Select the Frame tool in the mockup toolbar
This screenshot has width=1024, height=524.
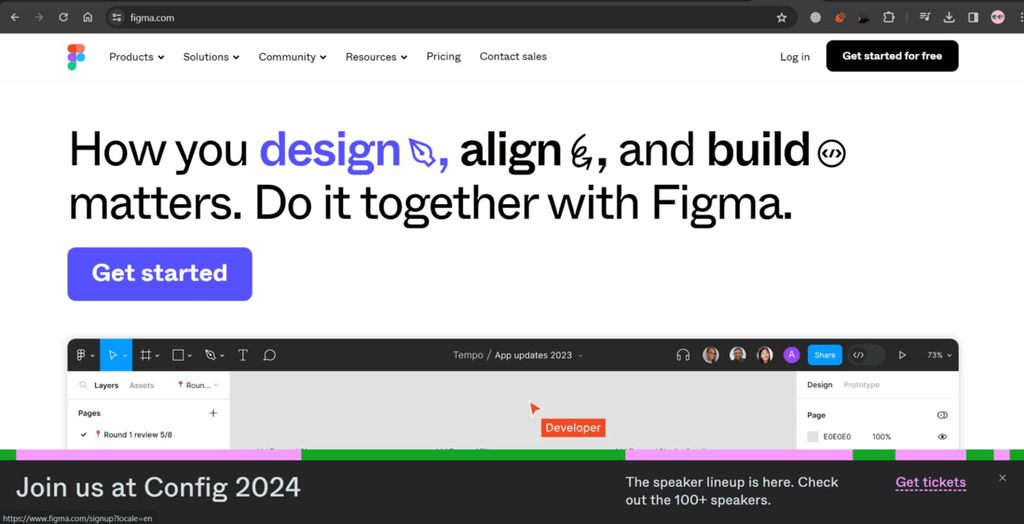click(x=146, y=355)
